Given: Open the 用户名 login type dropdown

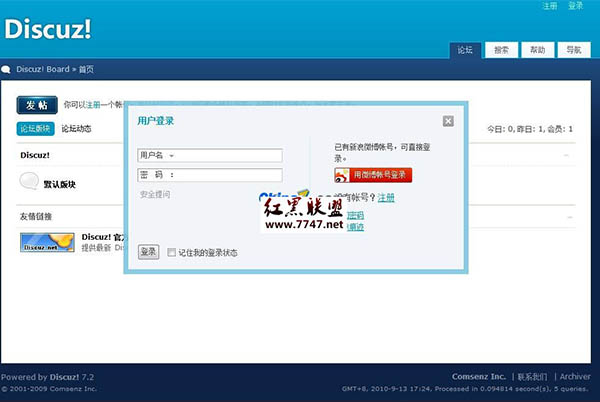Looking at the screenshot, I should tap(171, 156).
